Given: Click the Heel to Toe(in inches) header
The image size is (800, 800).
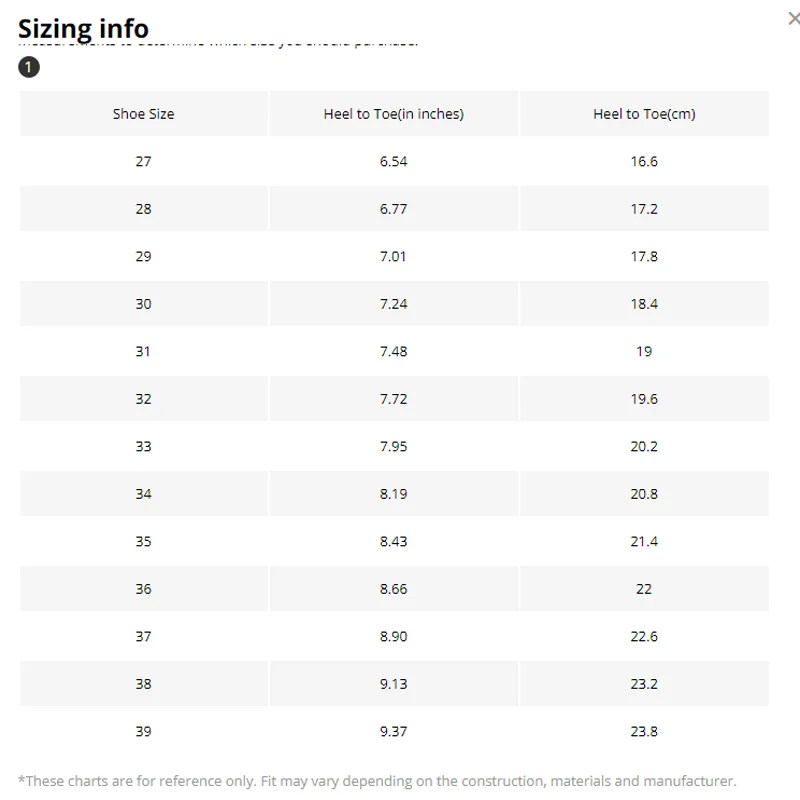Looking at the screenshot, I should click(393, 114).
